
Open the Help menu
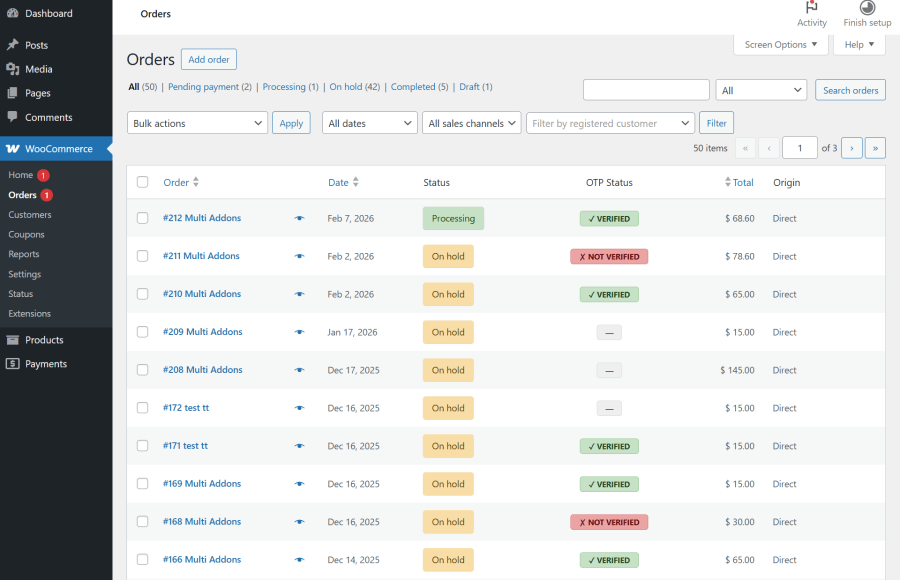858,44
